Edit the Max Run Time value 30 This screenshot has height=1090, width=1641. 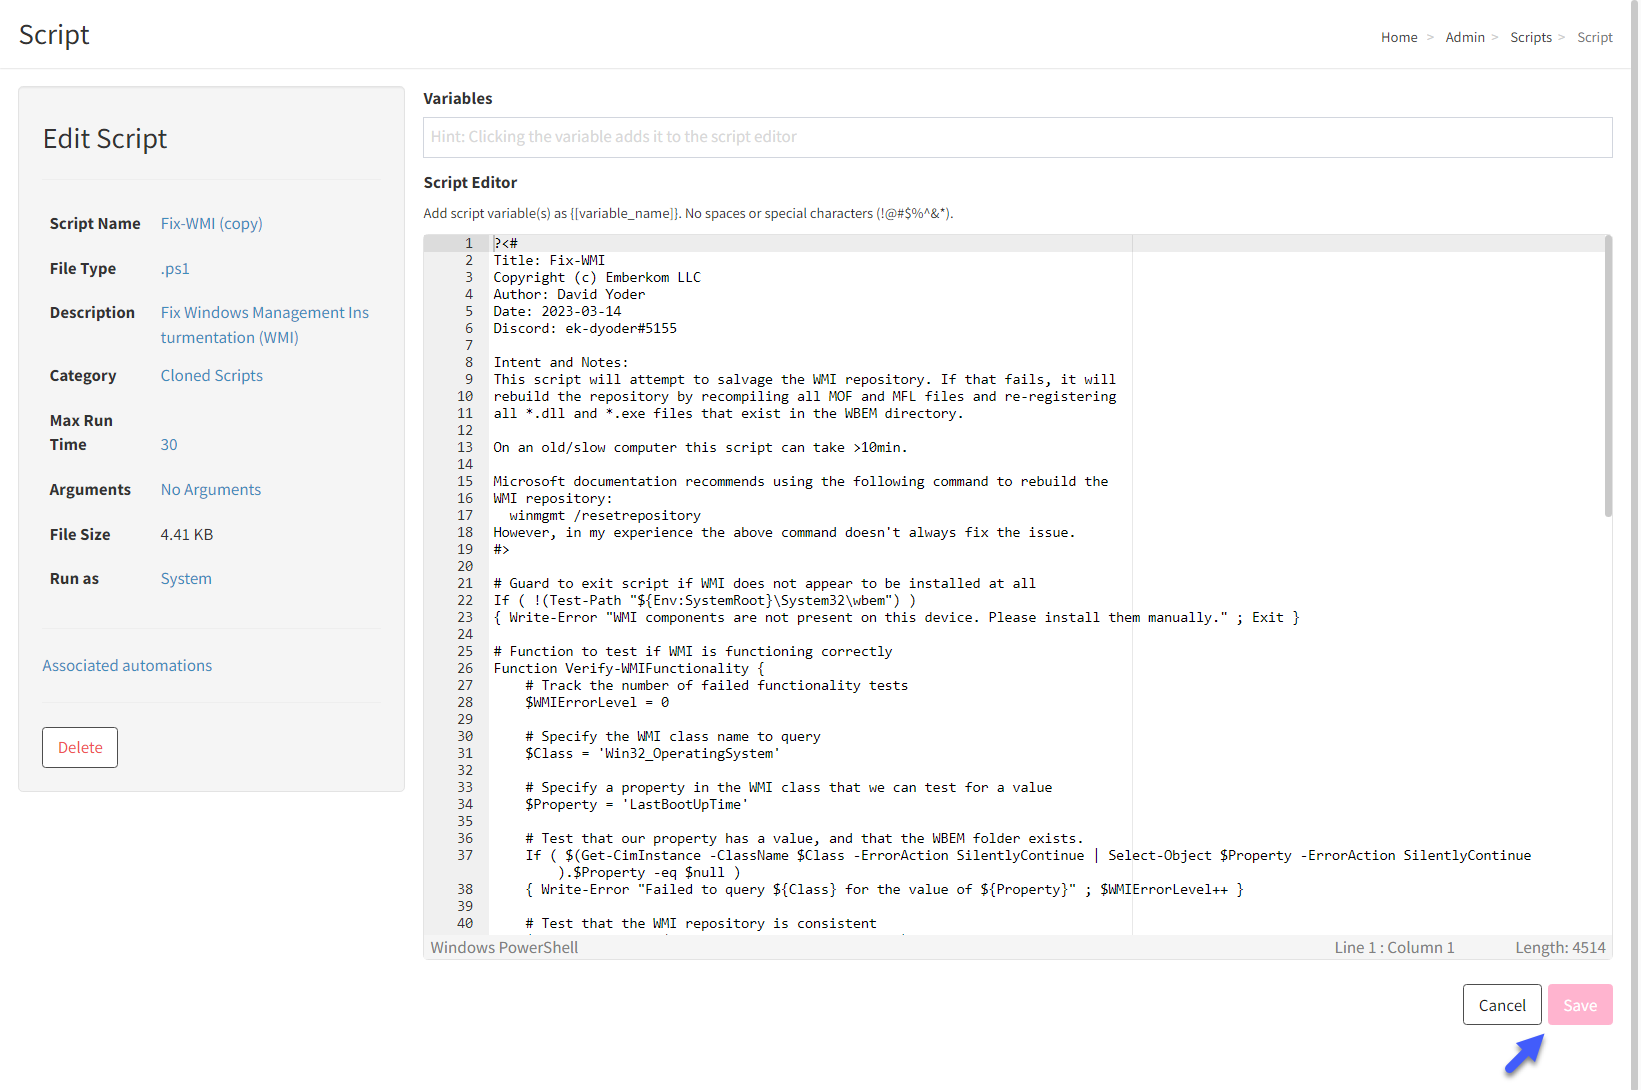(168, 444)
